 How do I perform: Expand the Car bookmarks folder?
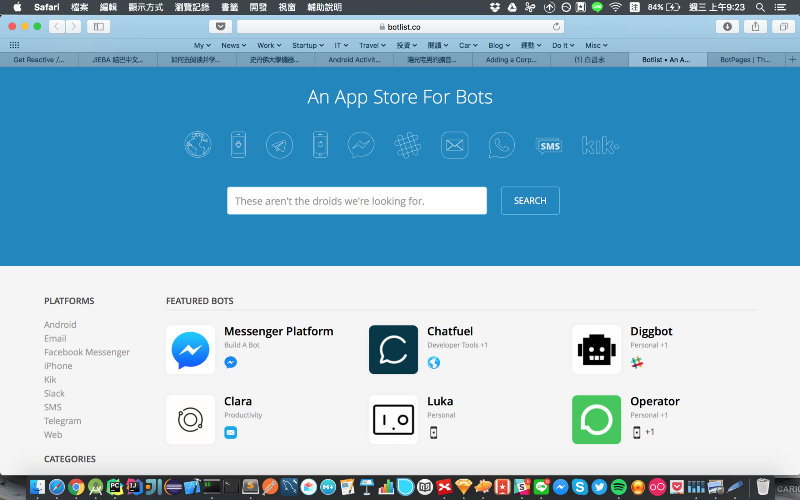(468, 45)
